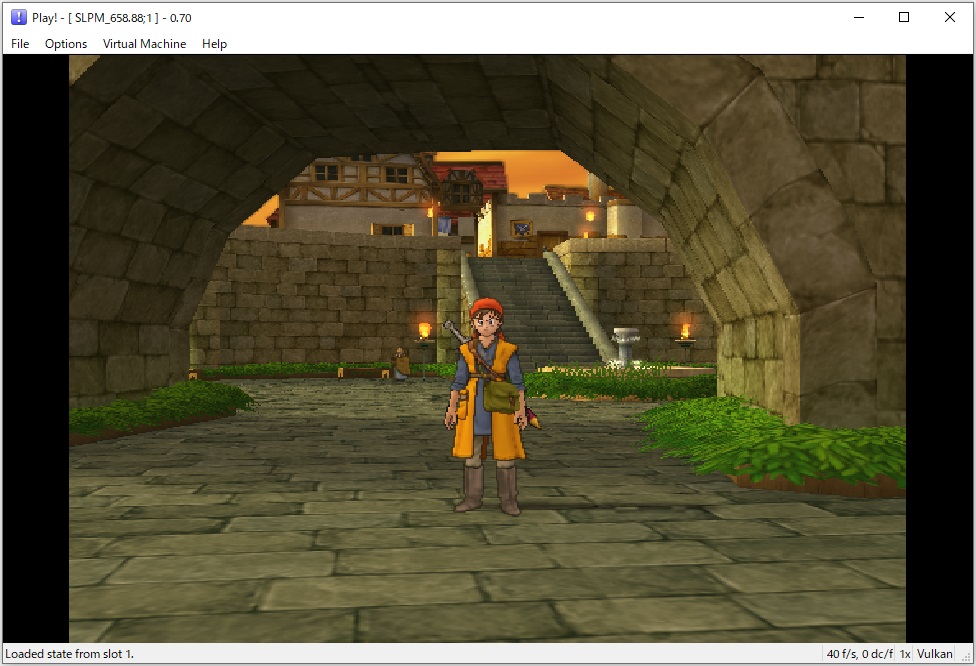Click the '40 f/s, 0 dc/f' status readout
This screenshot has height=666, width=976.
[x=860, y=654]
